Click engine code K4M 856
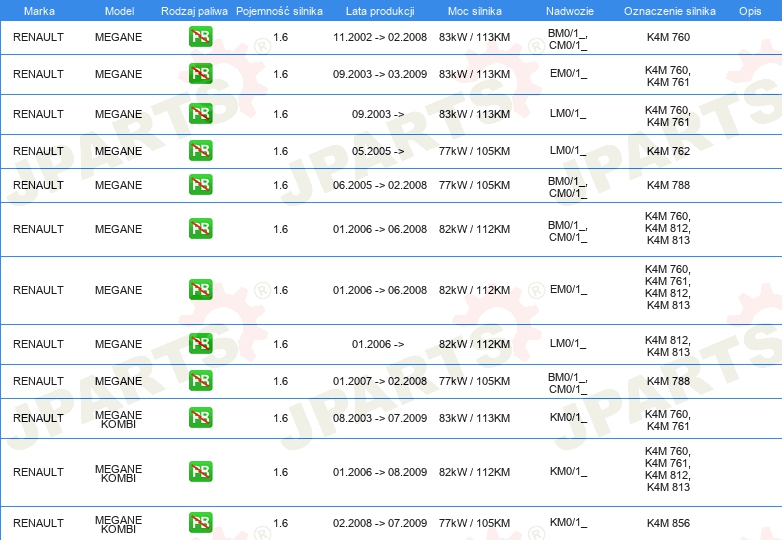Screen dimensions: 782x540 pos(668,523)
